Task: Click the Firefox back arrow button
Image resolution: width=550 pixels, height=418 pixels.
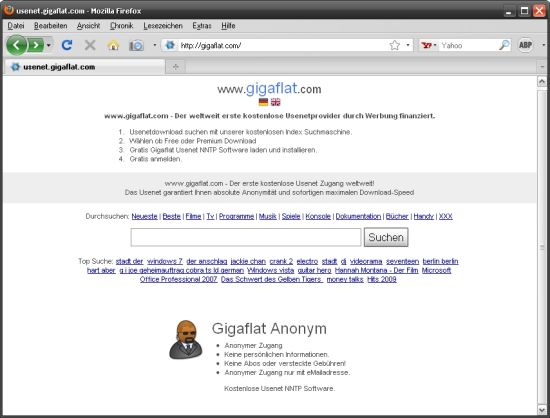Action: click(x=16, y=45)
